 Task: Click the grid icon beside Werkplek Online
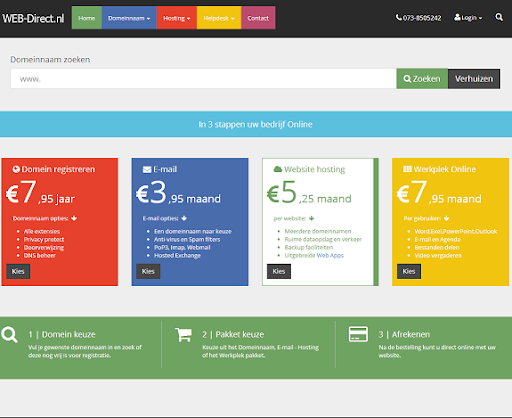point(407,169)
